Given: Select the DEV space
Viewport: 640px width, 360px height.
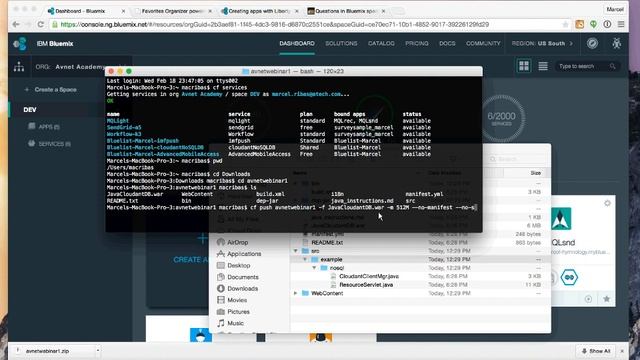Looking at the screenshot, I should pyautogui.click(x=30, y=110).
